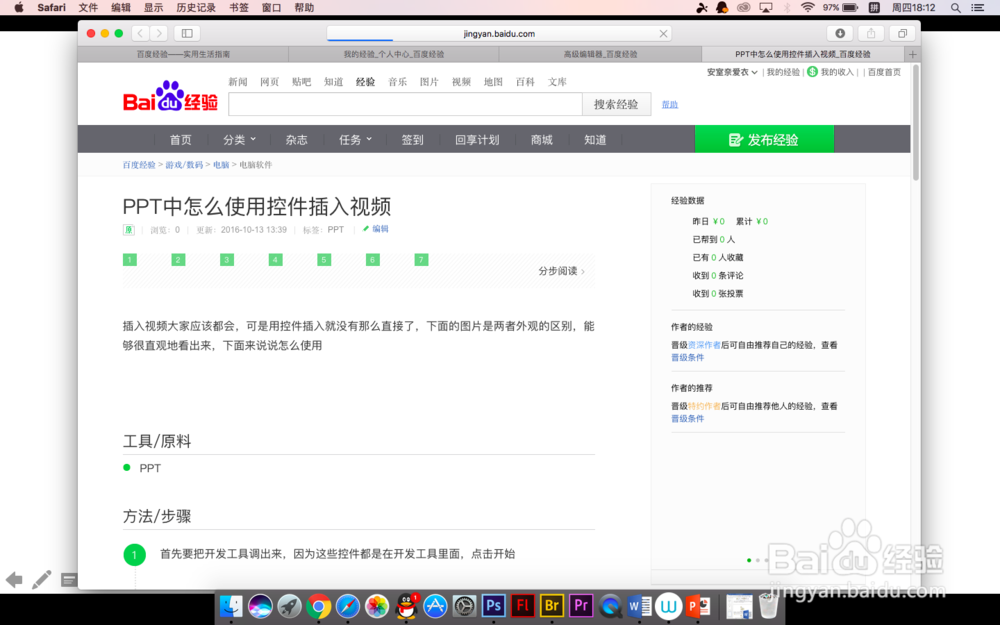The height and width of the screenshot is (625, 1000).
Task: Open the Safari application menu
Action: coord(51,8)
